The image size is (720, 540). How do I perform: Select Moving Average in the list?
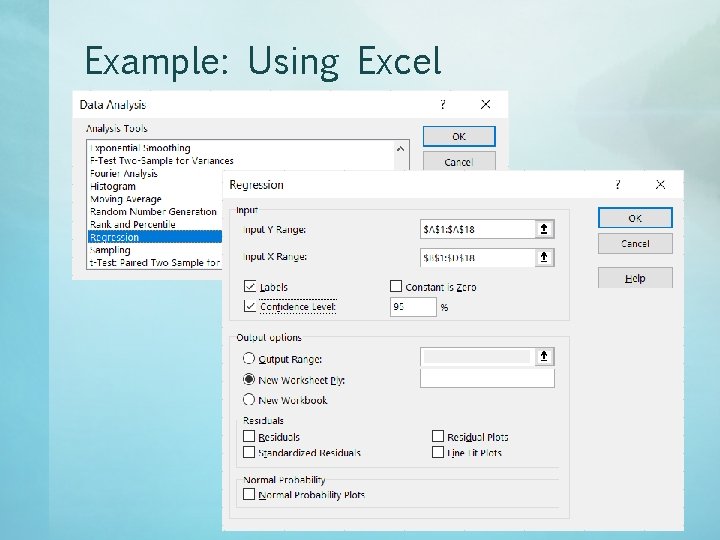tap(126, 199)
